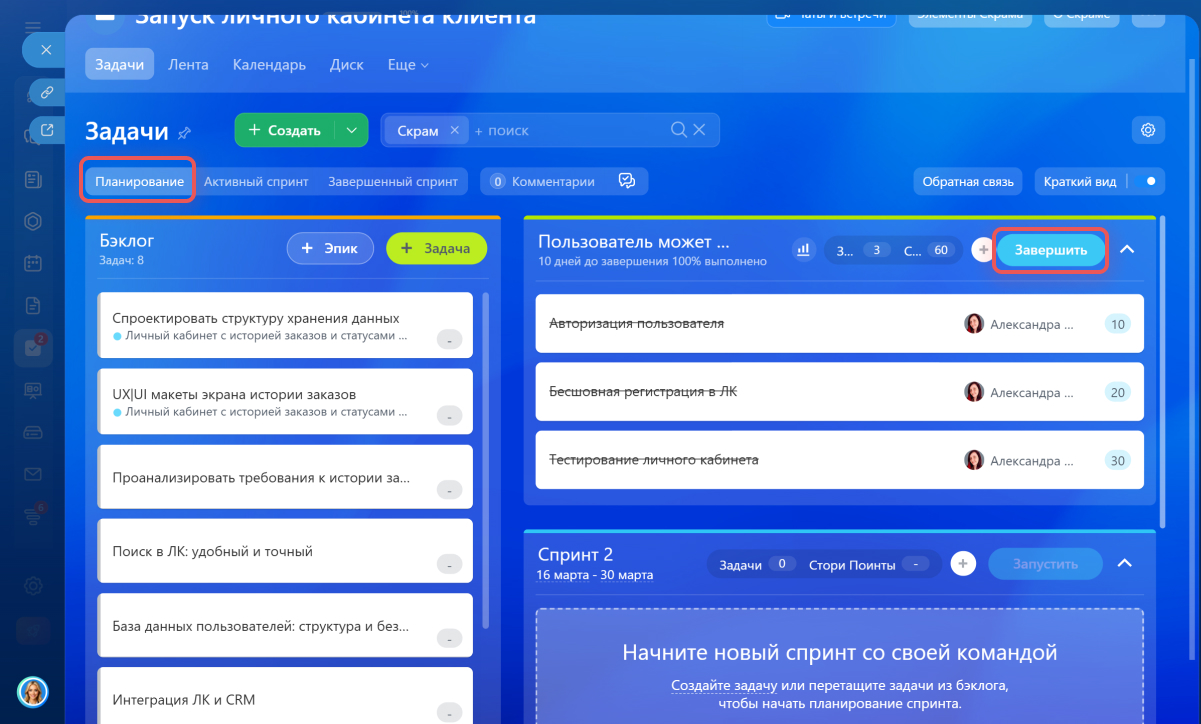Collapse the first sprint with chevron
Image resolution: width=1201 pixels, height=724 pixels.
pyautogui.click(x=1127, y=250)
